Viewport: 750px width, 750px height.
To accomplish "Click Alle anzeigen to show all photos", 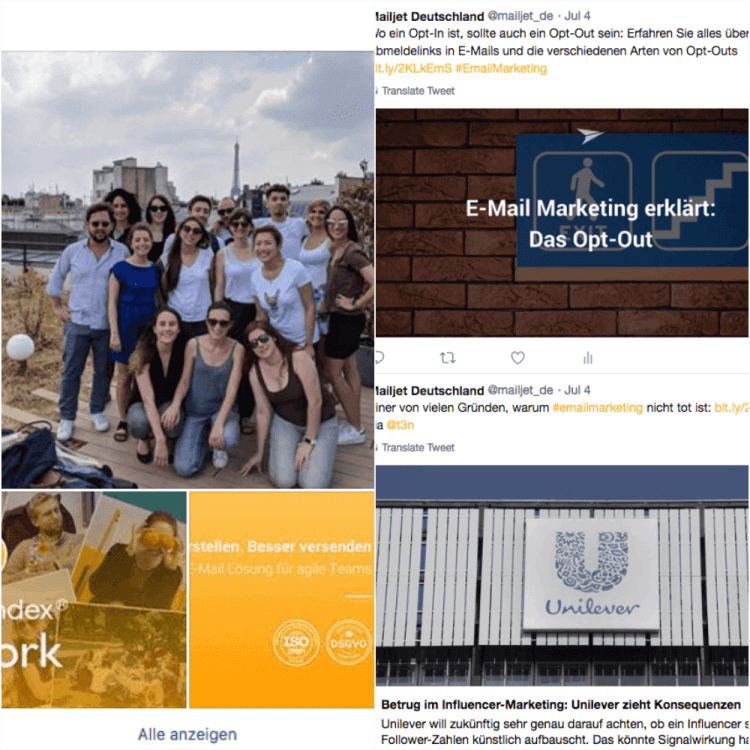I will tap(188, 734).
